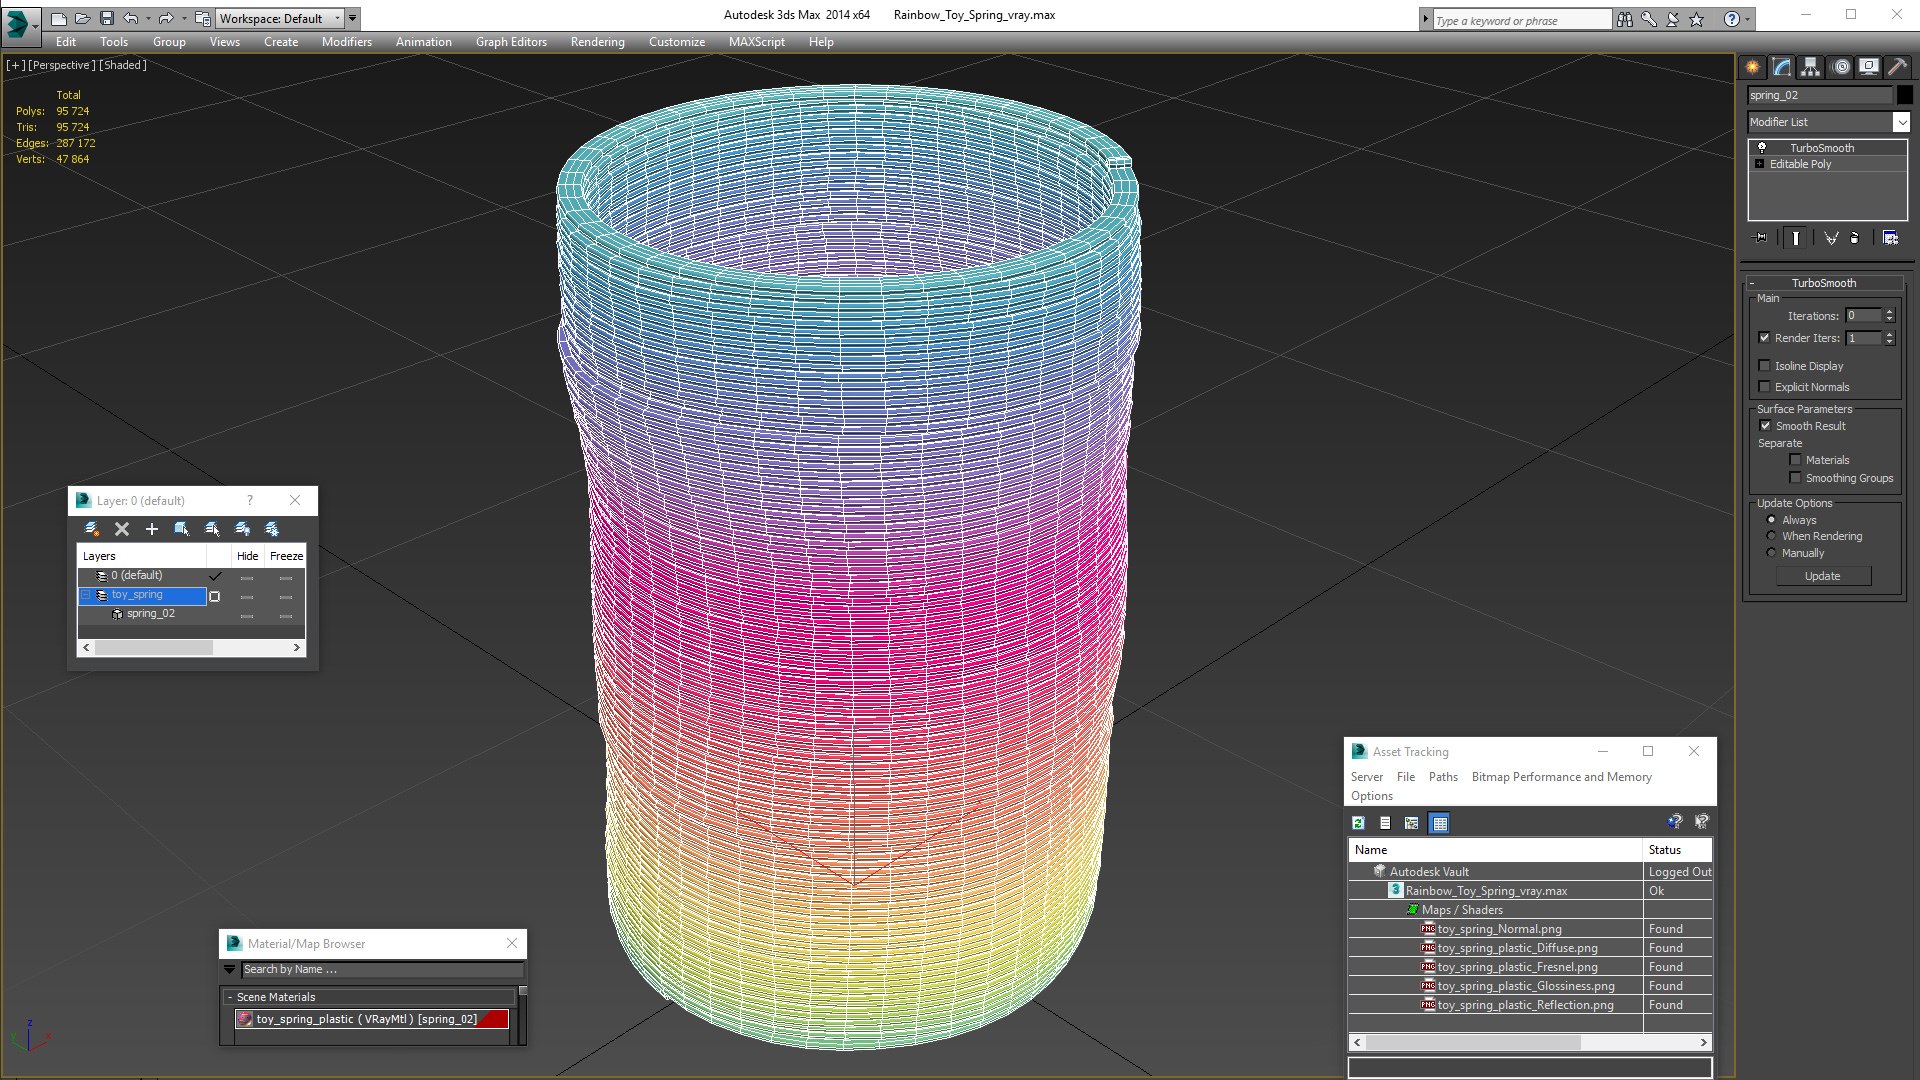Click Freeze/Unfreeze All Layers icon
The image size is (1920, 1080).
(x=272, y=529)
